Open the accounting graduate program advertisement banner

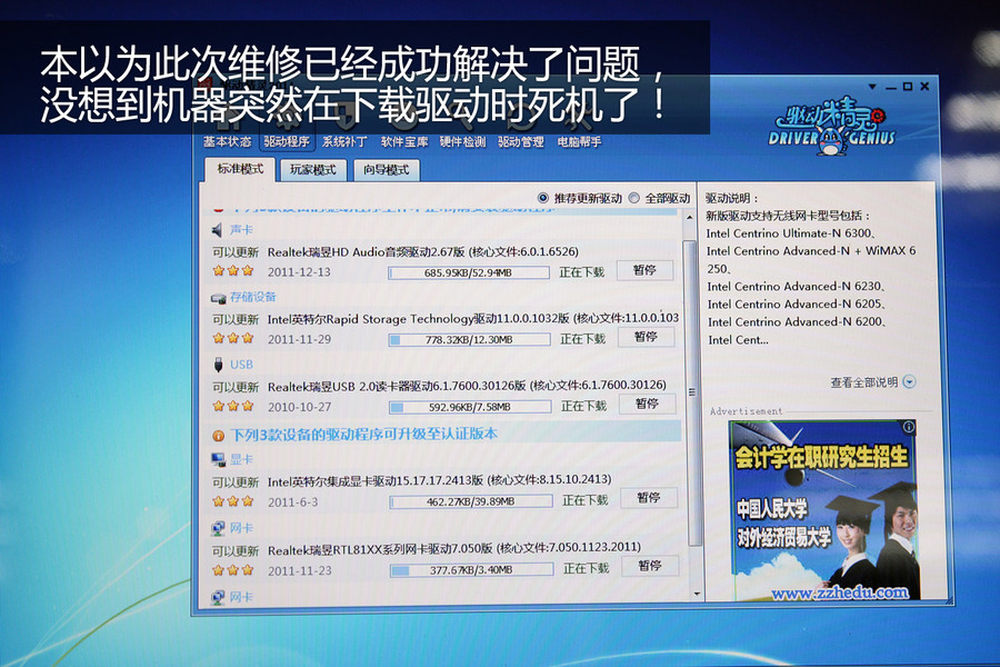[822, 510]
